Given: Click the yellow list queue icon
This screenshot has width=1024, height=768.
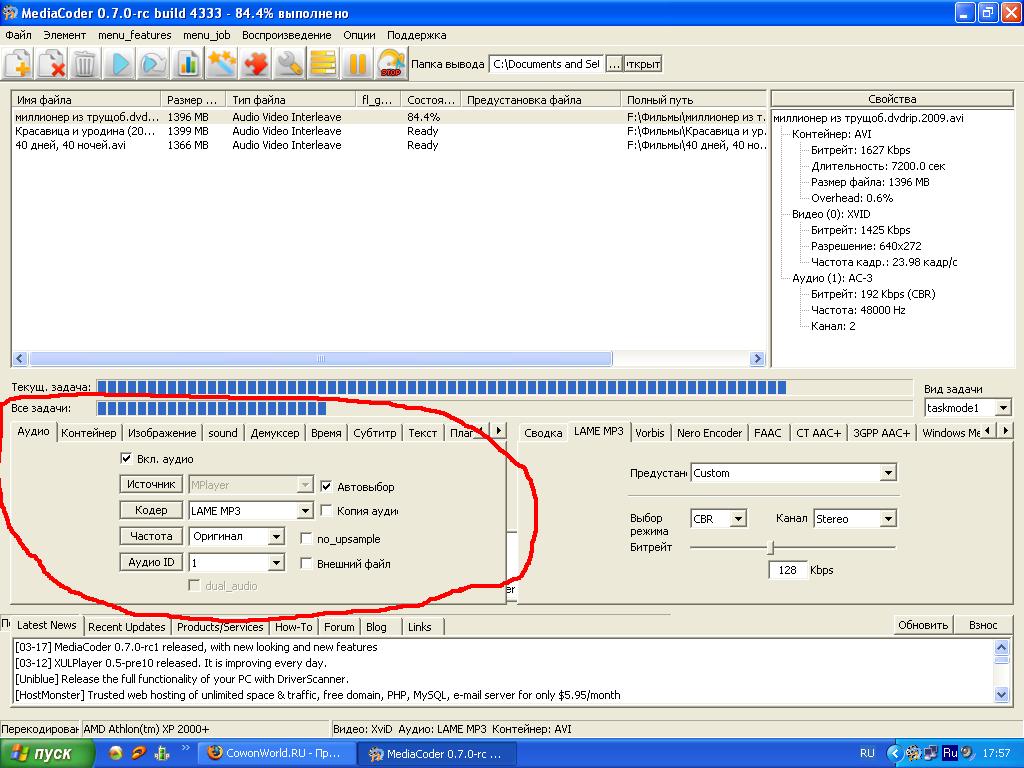Looking at the screenshot, I should [x=323, y=64].
